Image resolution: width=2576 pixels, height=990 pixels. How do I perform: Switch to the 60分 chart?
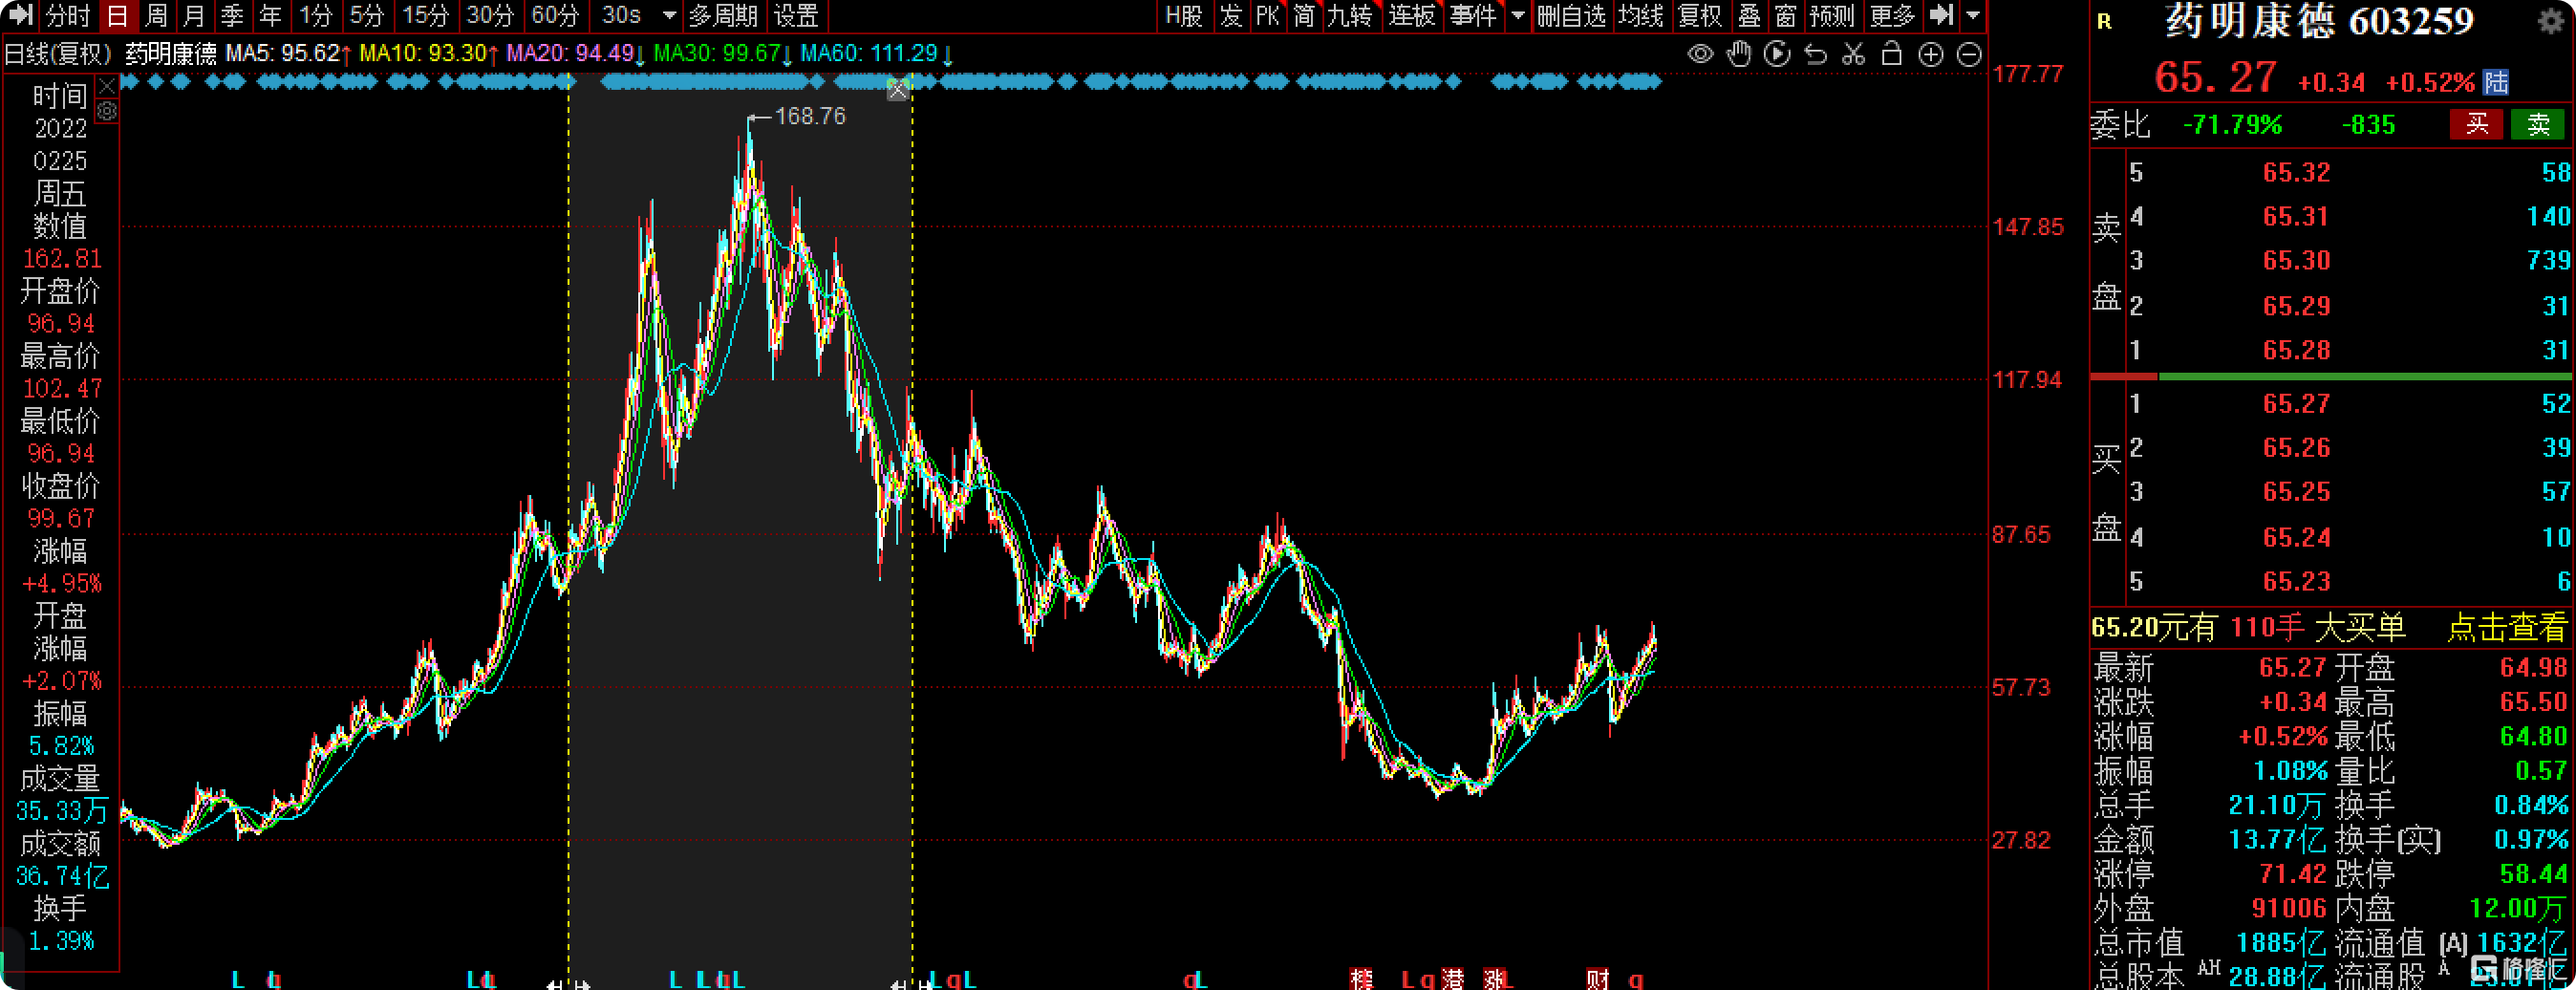tap(555, 15)
